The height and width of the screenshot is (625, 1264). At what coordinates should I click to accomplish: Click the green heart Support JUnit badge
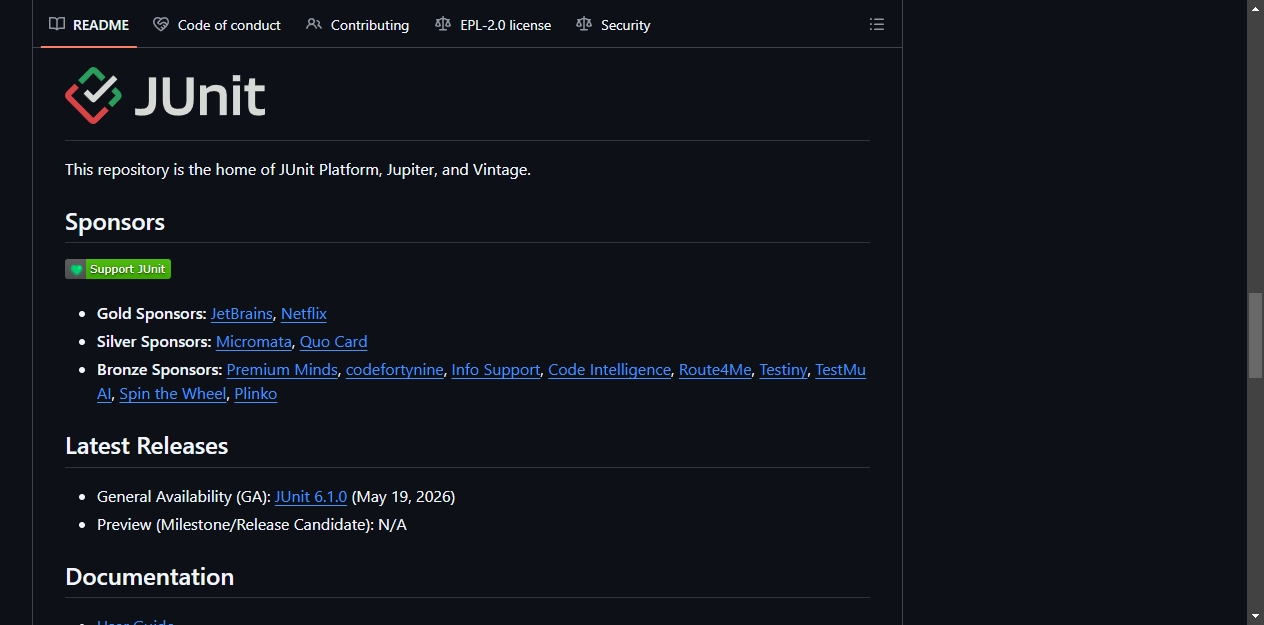pyautogui.click(x=118, y=269)
